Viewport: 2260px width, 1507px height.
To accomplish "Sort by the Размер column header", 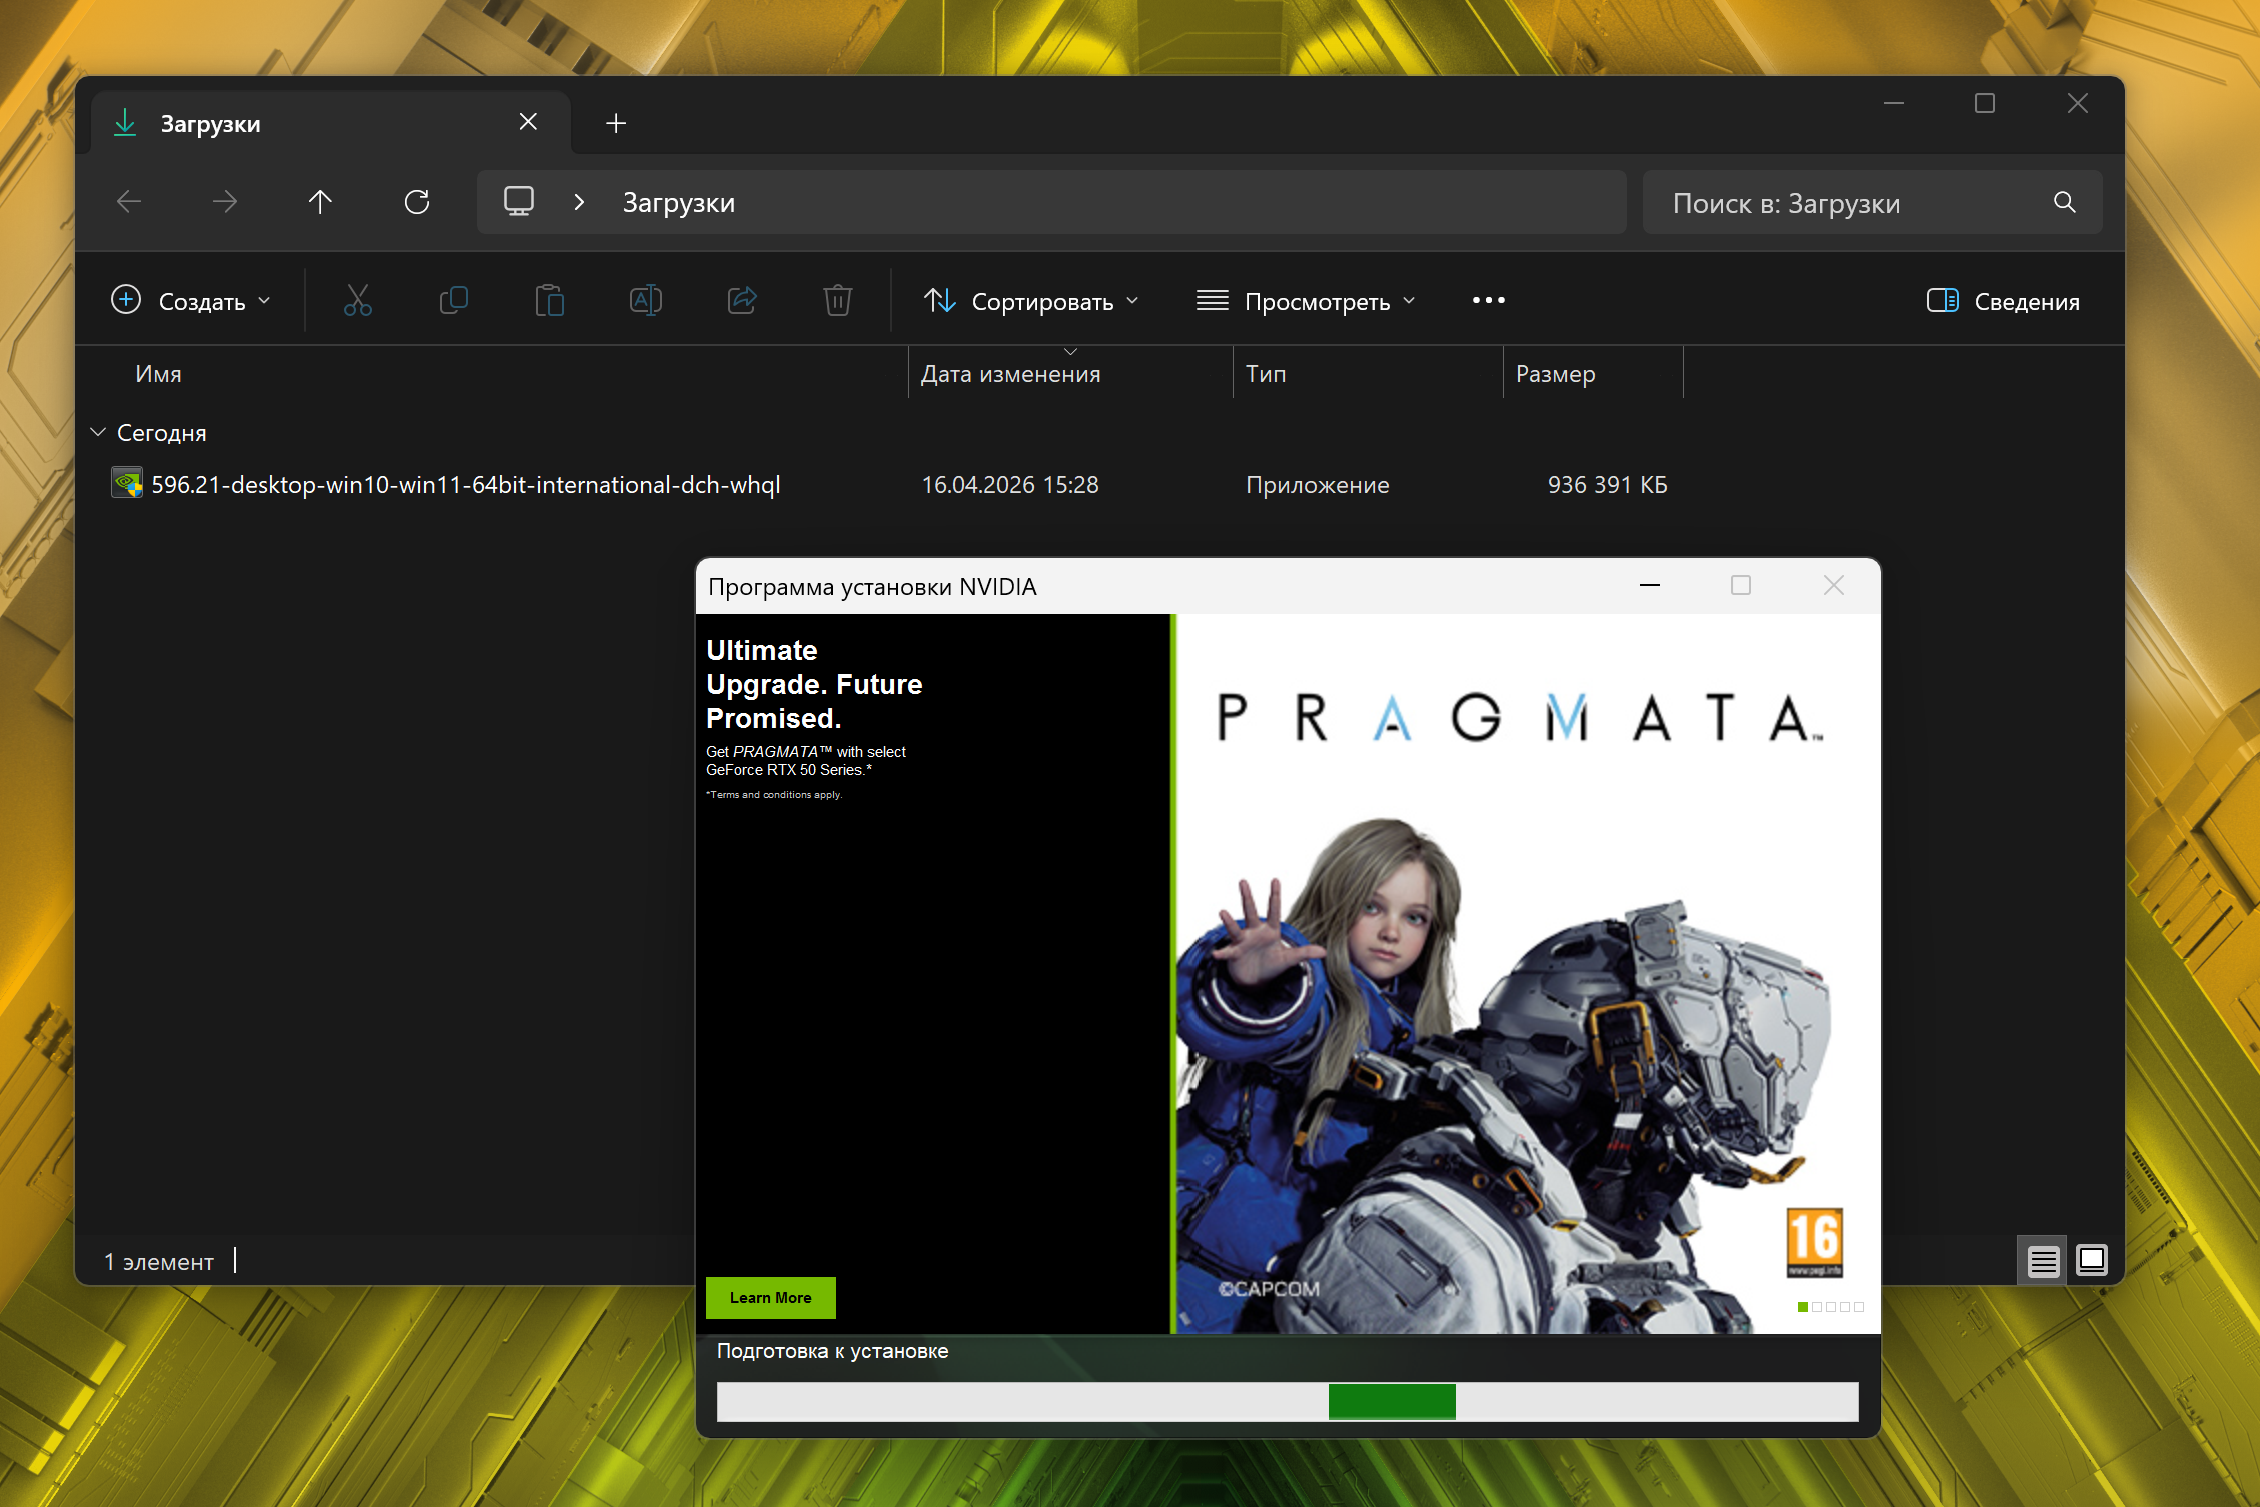I will (1555, 374).
